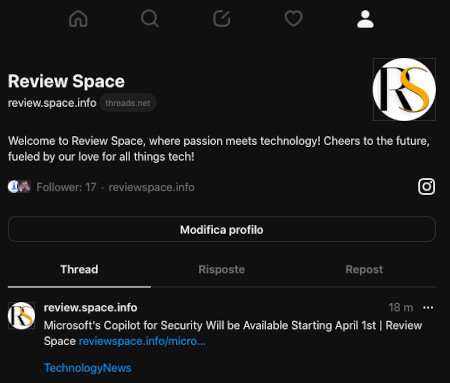Select the Thread tab
Viewport: 450px width, 383px height.
tap(79, 269)
